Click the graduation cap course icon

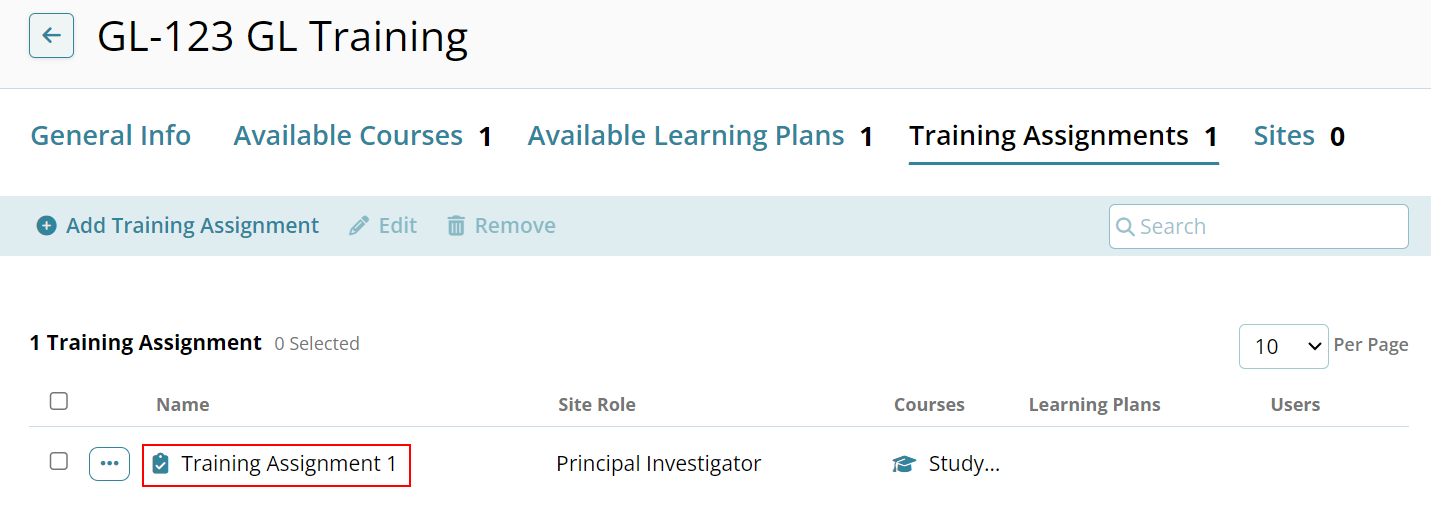904,464
